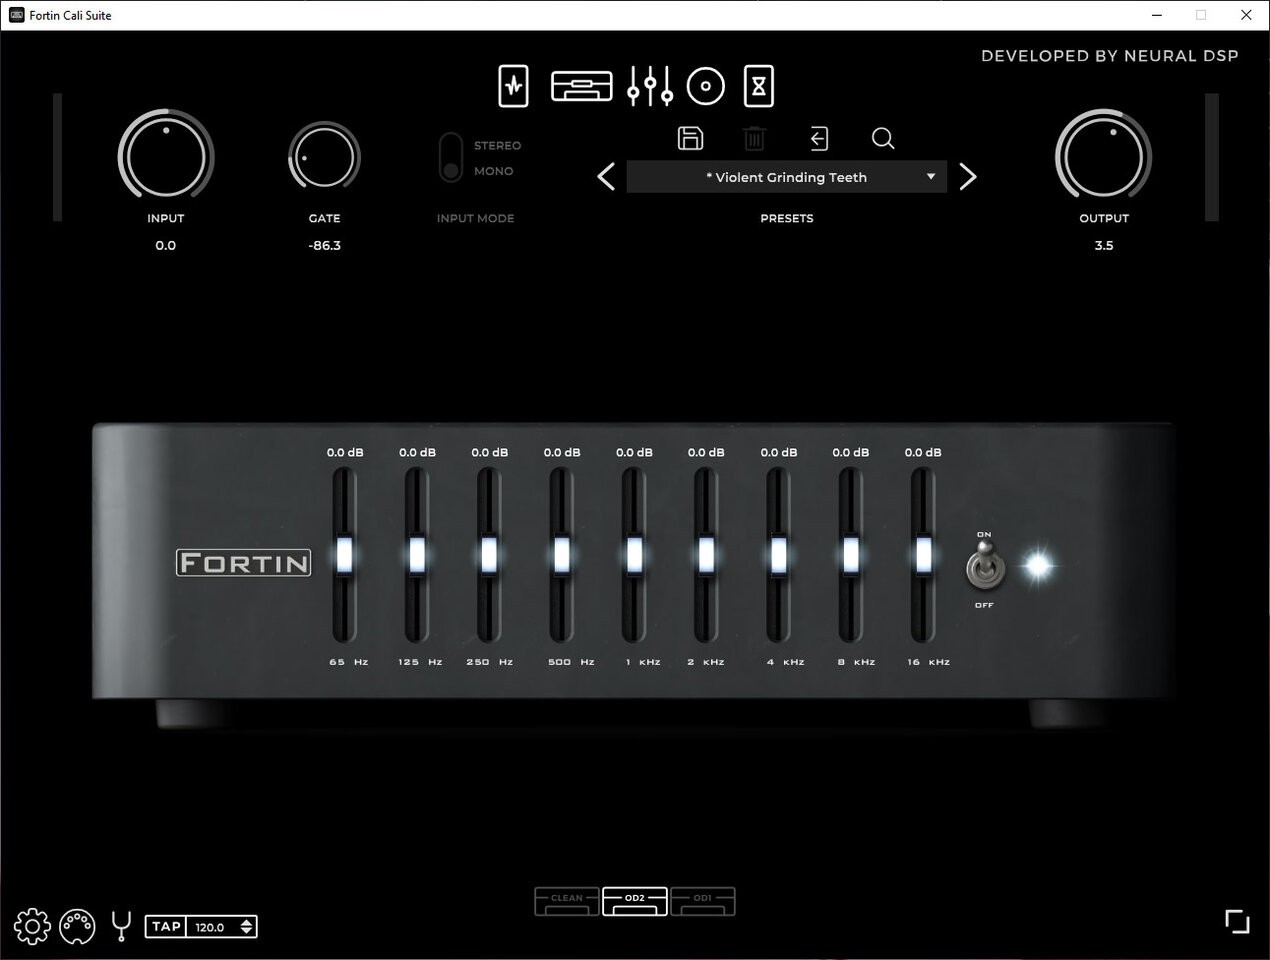Click the TAP tempo button
This screenshot has width=1270, height=960.
(x=166, y=927)
